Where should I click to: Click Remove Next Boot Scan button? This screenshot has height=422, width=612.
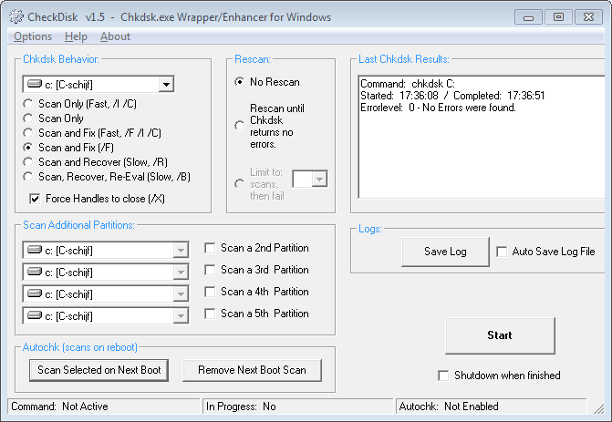coord(252,370)
